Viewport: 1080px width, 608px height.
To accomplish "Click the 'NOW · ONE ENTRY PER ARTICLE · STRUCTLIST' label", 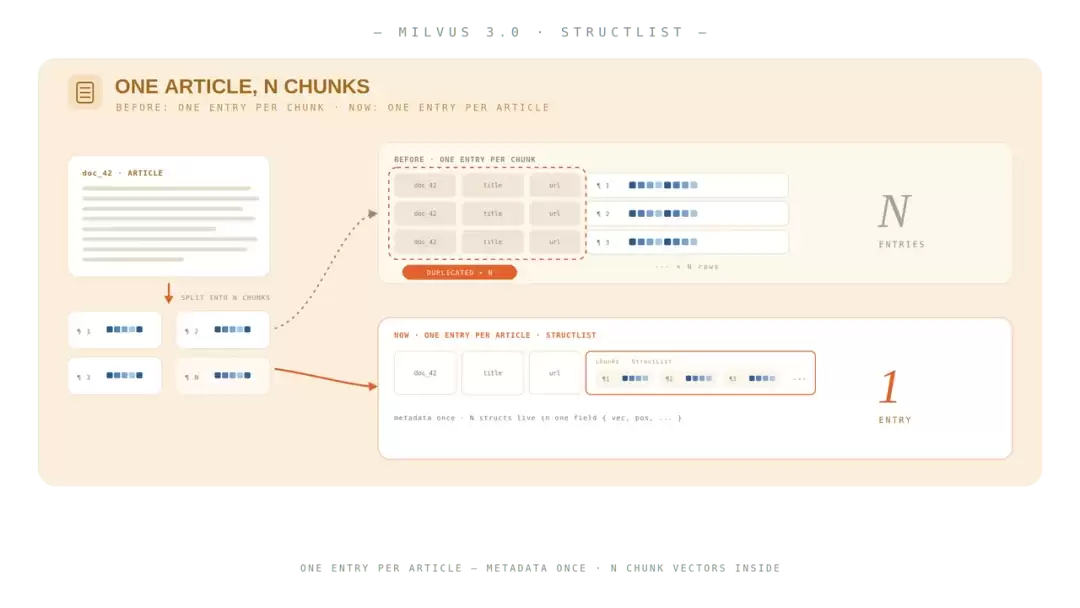I will pyautogui.click(x=495, y=335).
